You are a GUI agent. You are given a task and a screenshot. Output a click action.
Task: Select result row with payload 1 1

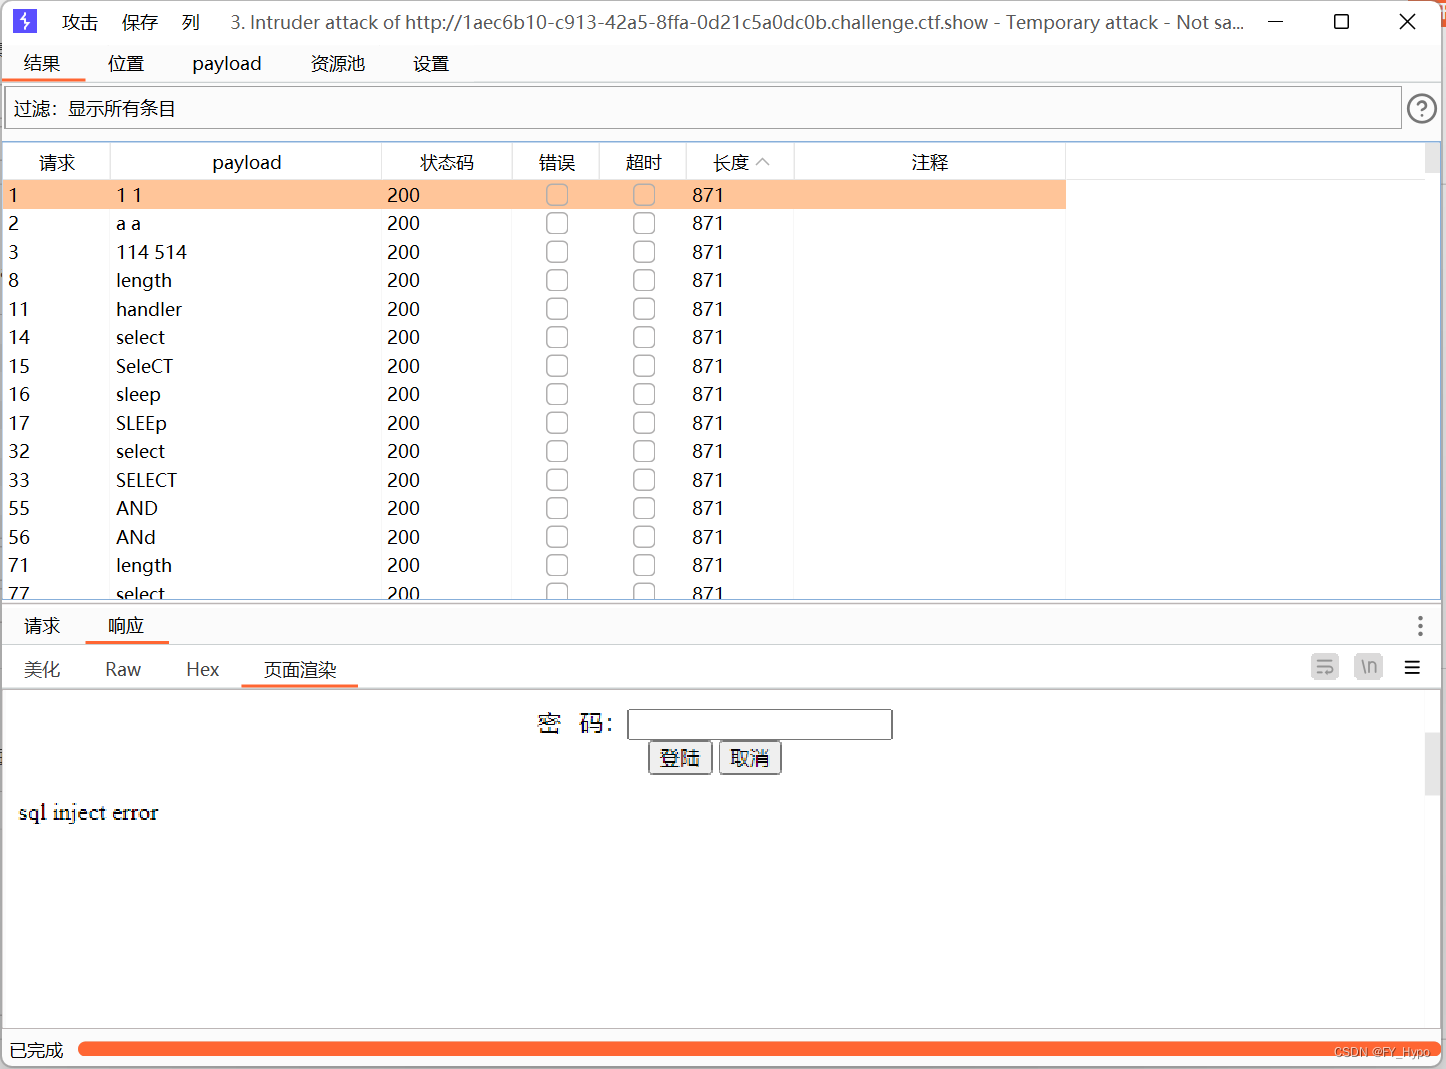click(535, 195)
